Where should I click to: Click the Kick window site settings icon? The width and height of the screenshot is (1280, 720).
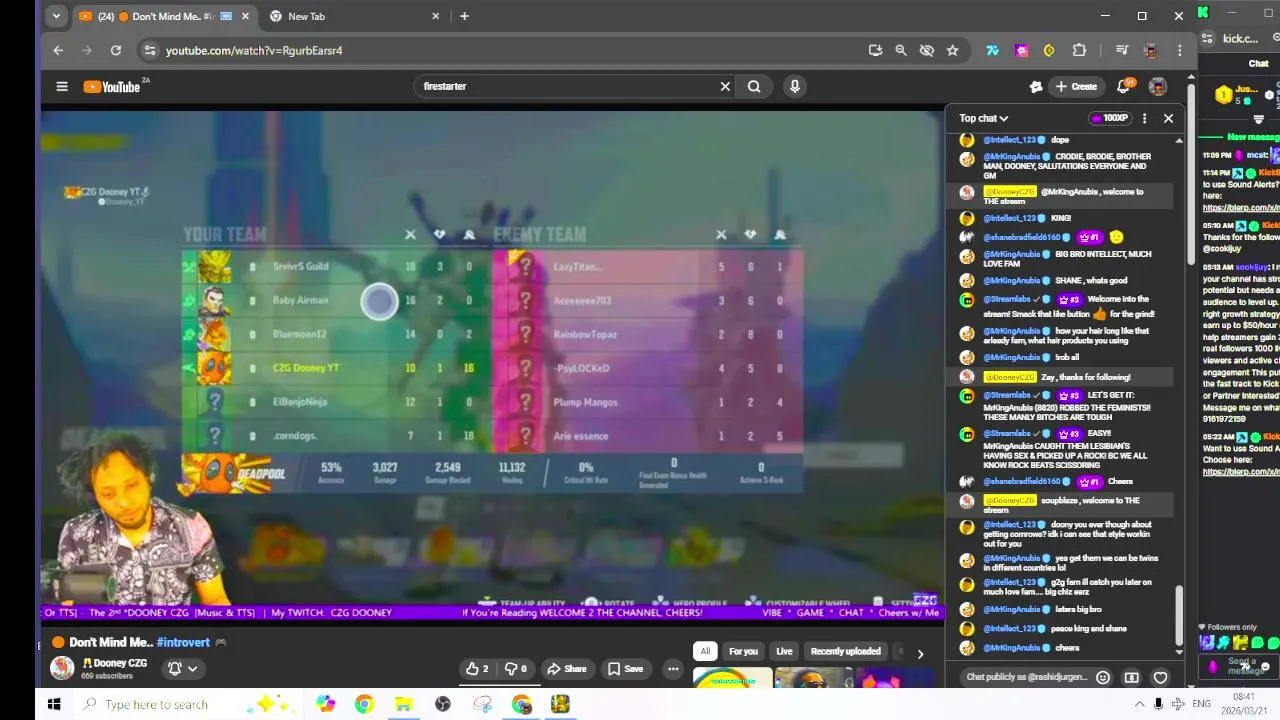tap(1205, 39)
